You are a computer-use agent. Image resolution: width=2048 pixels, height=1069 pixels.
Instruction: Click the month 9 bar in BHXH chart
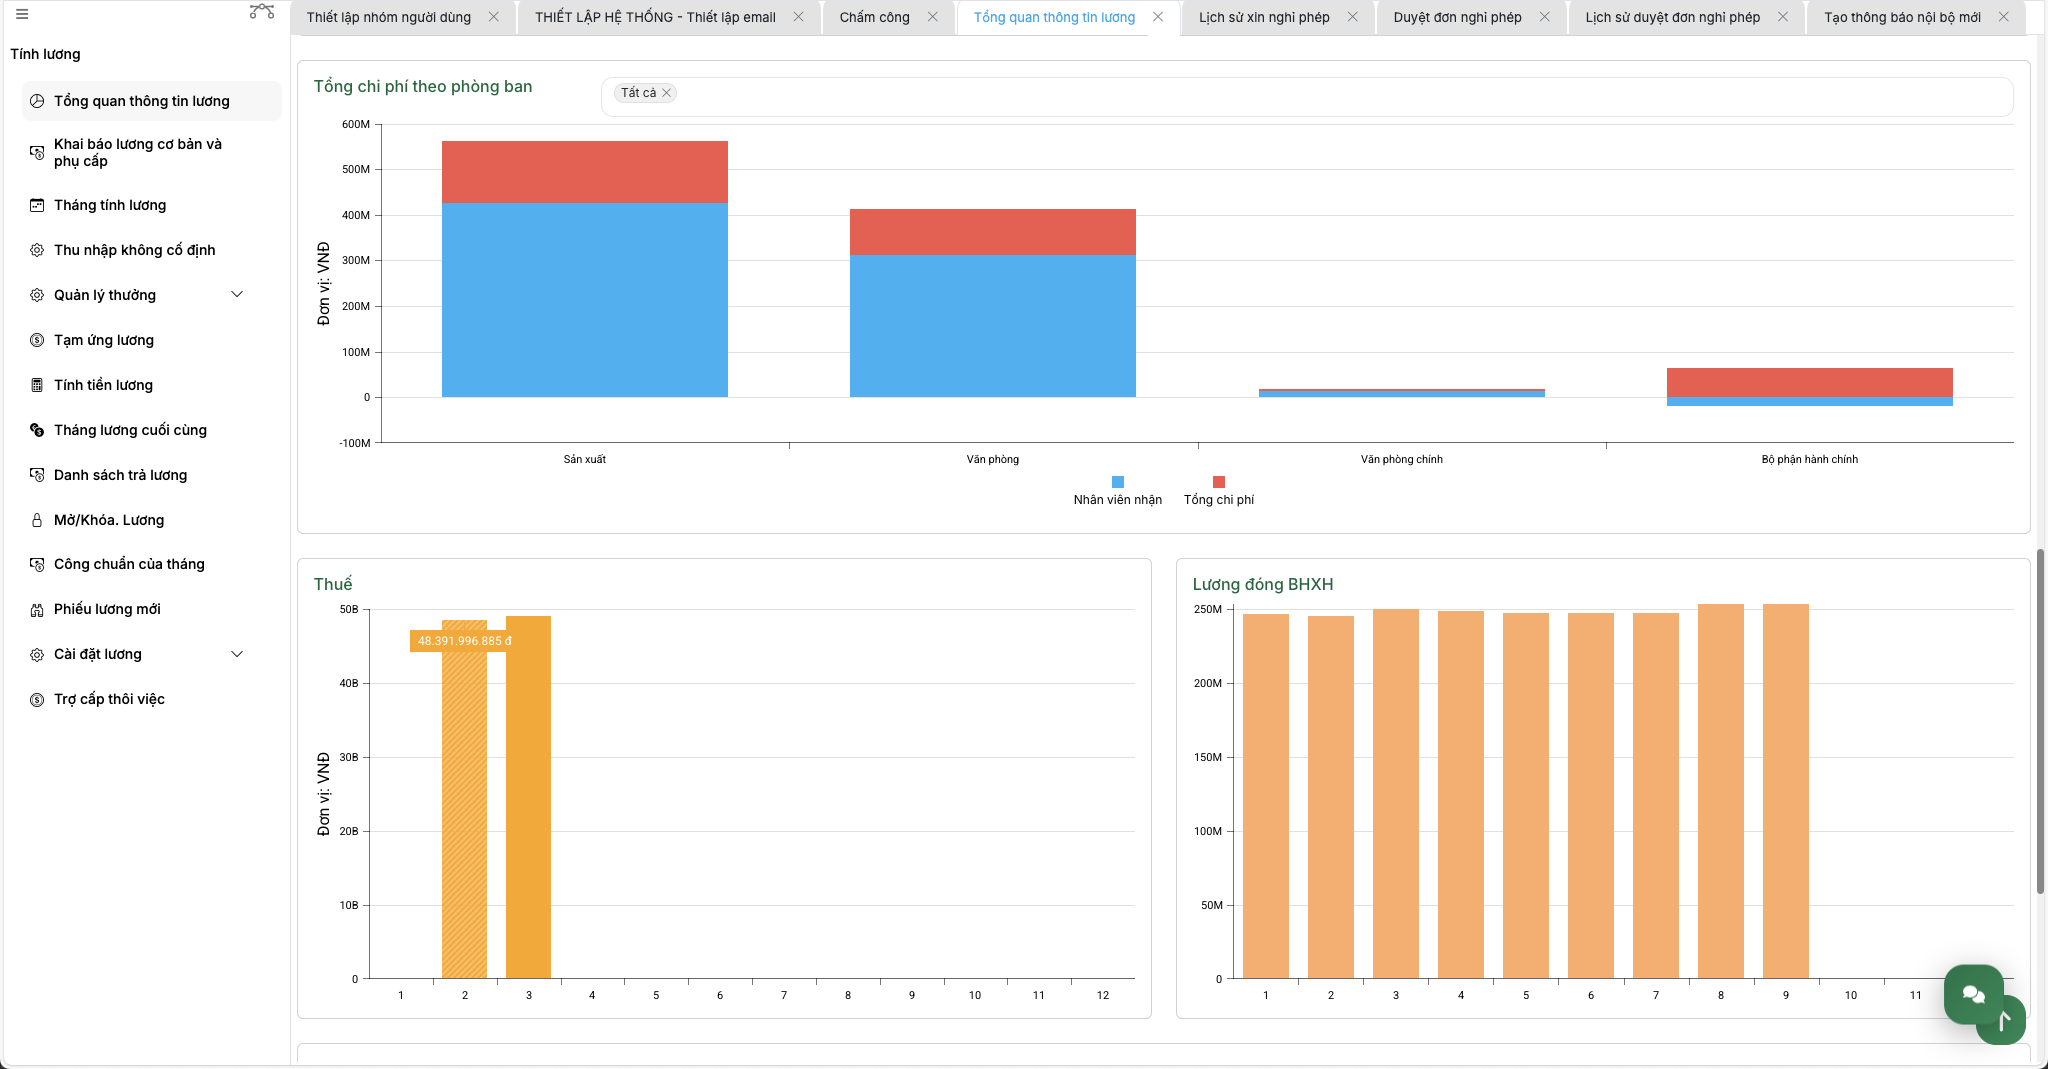tap(1786, 791)
